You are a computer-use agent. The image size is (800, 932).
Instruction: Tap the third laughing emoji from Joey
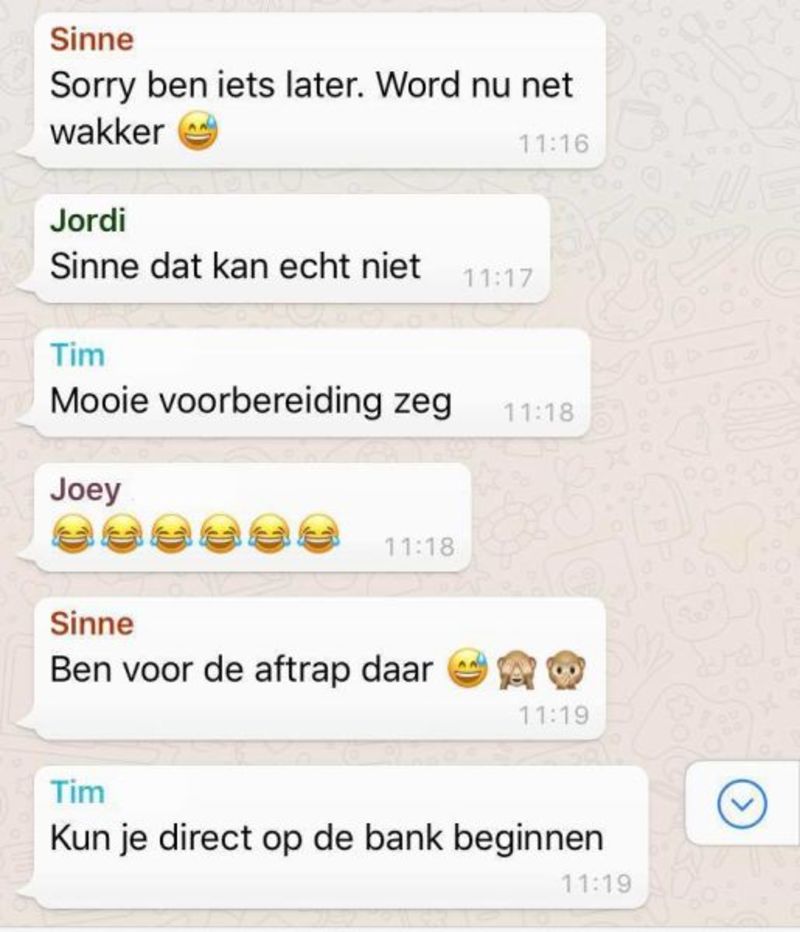coord(171,533)
